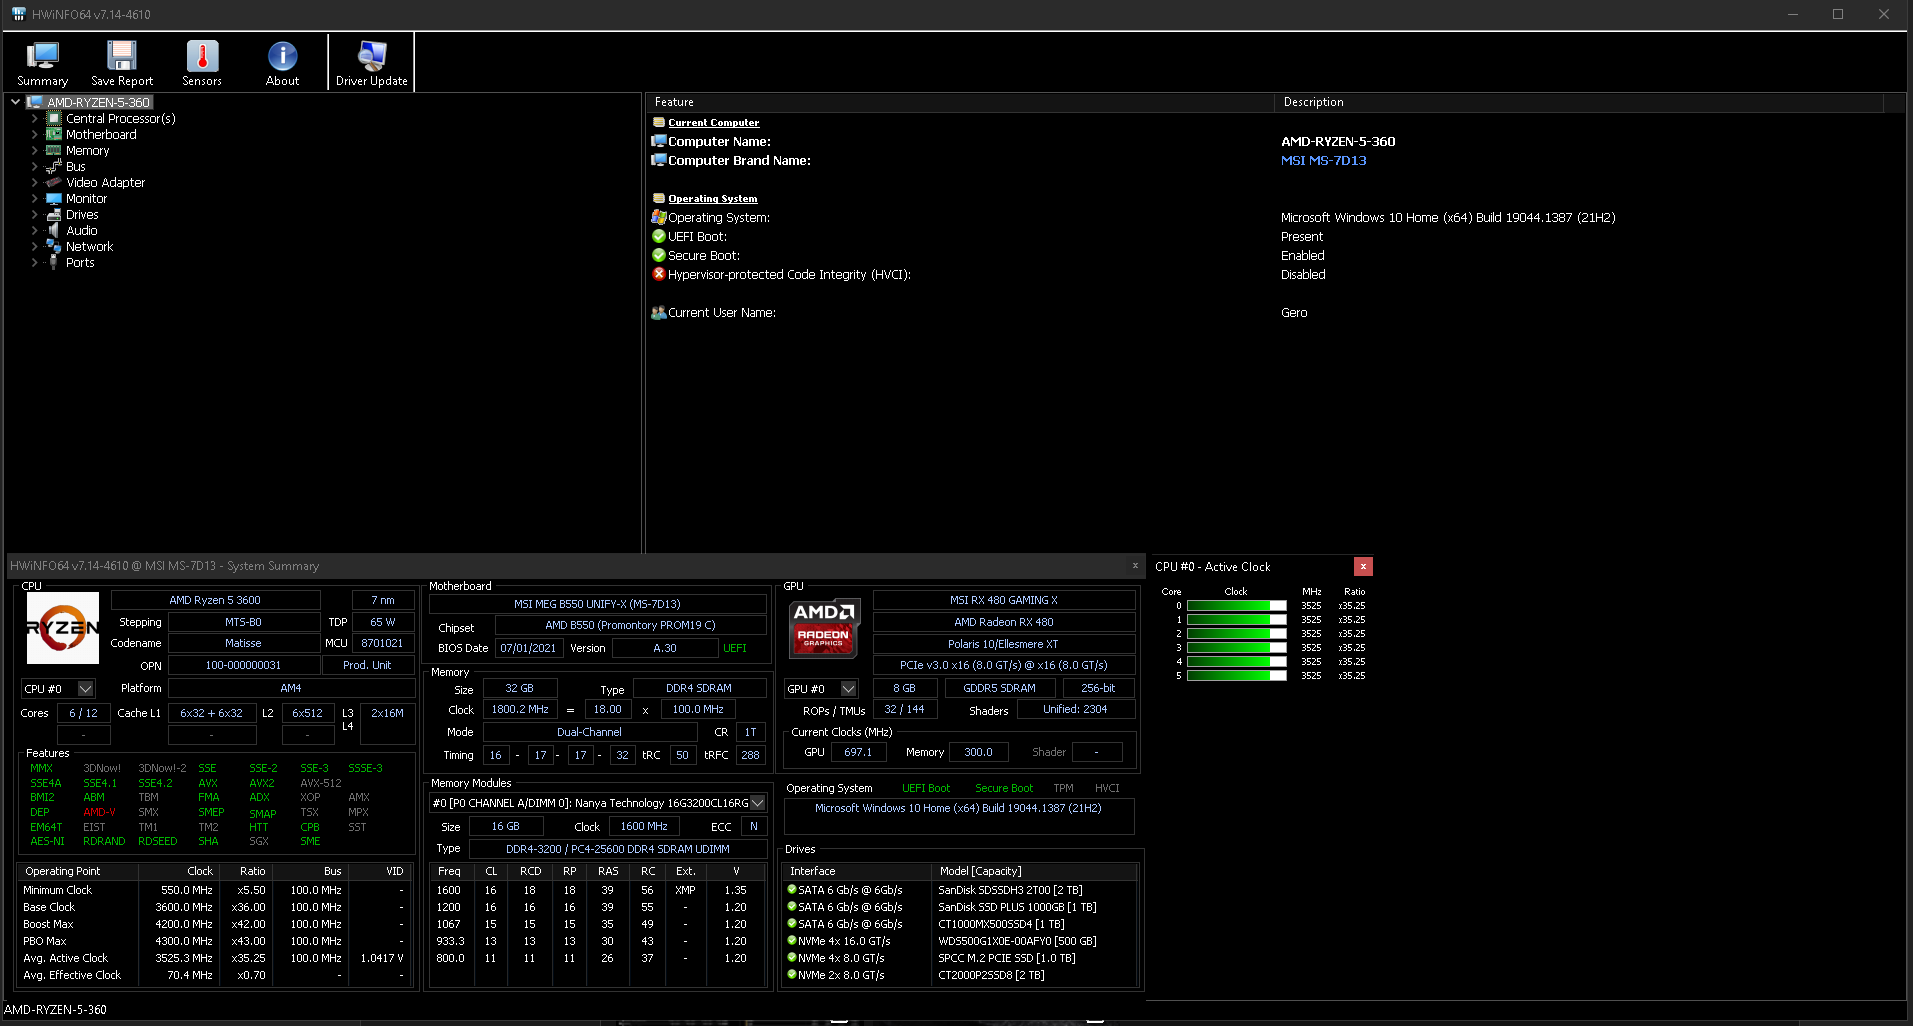Click the AMD Radeon Graphics logo
This screenshot has width=1913, height=1026.
823,628
